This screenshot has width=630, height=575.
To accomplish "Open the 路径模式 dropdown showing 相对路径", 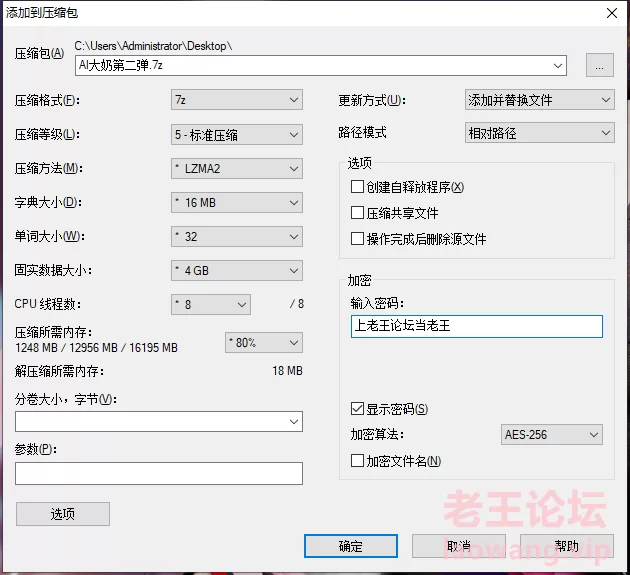I will 540,133.
